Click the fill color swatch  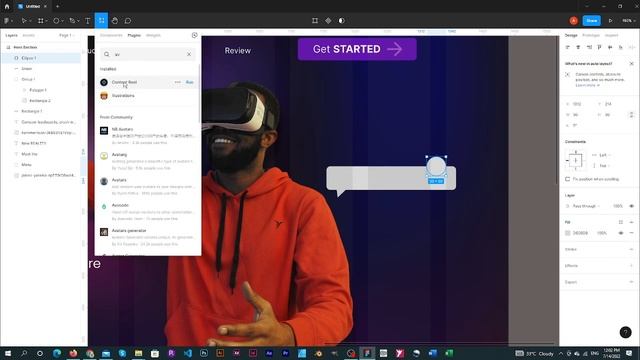[568, 233]
